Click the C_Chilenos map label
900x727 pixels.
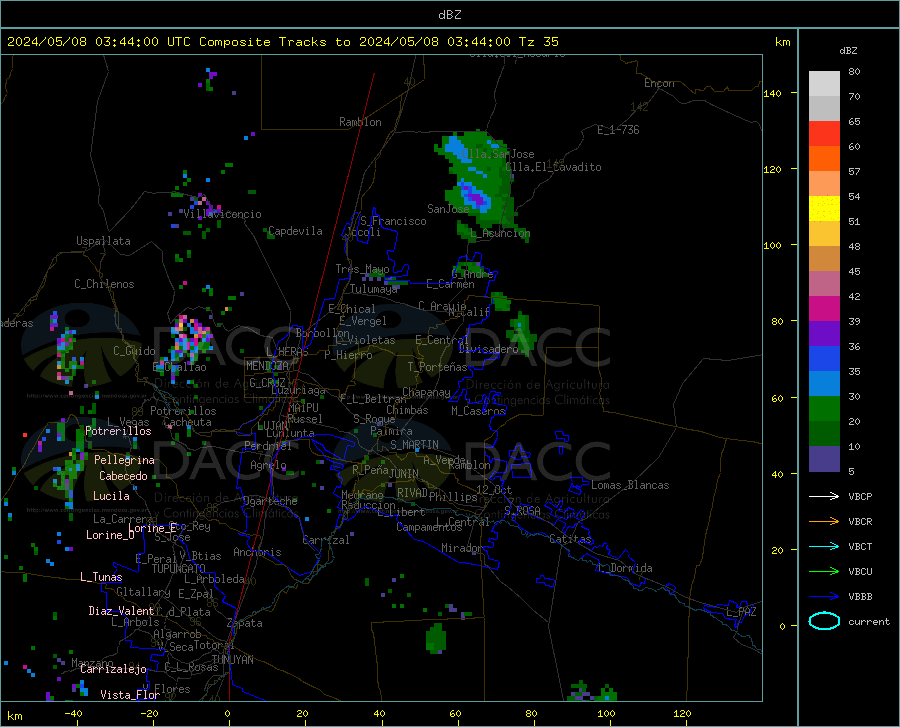[104, 284]
